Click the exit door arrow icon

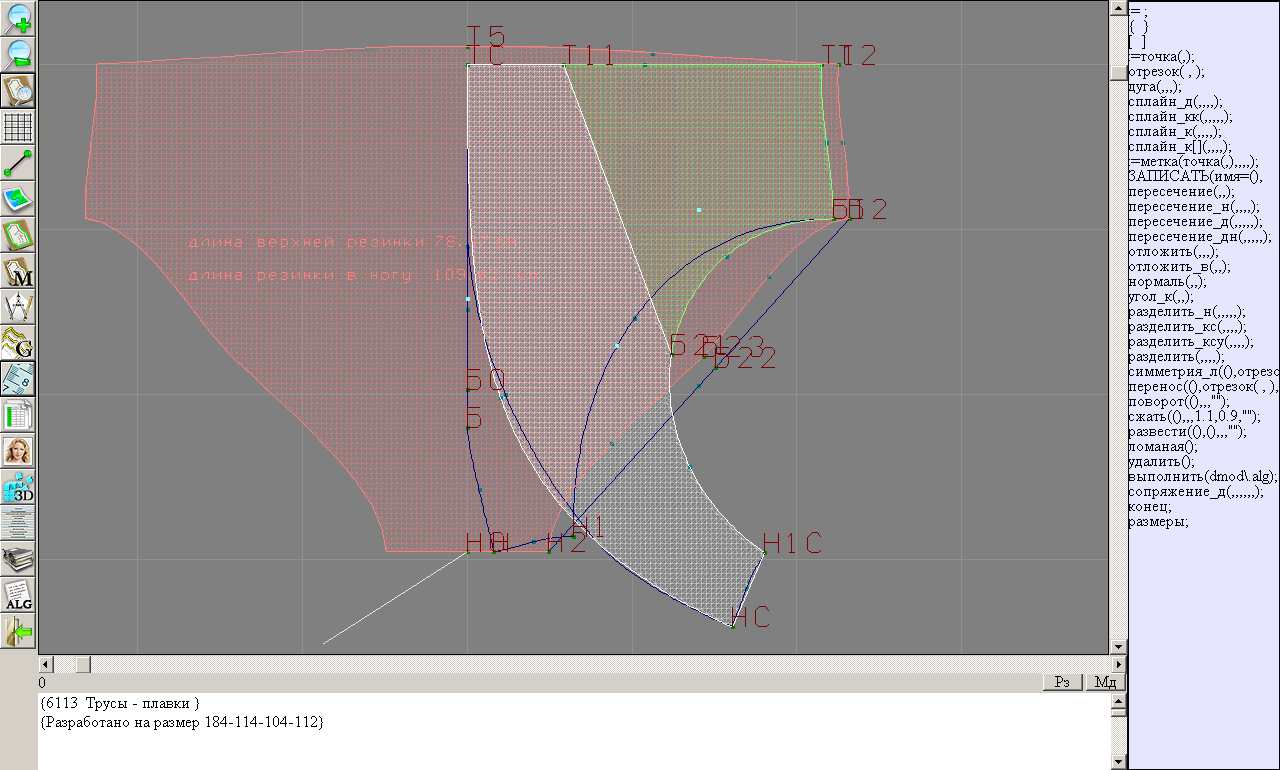19,631
